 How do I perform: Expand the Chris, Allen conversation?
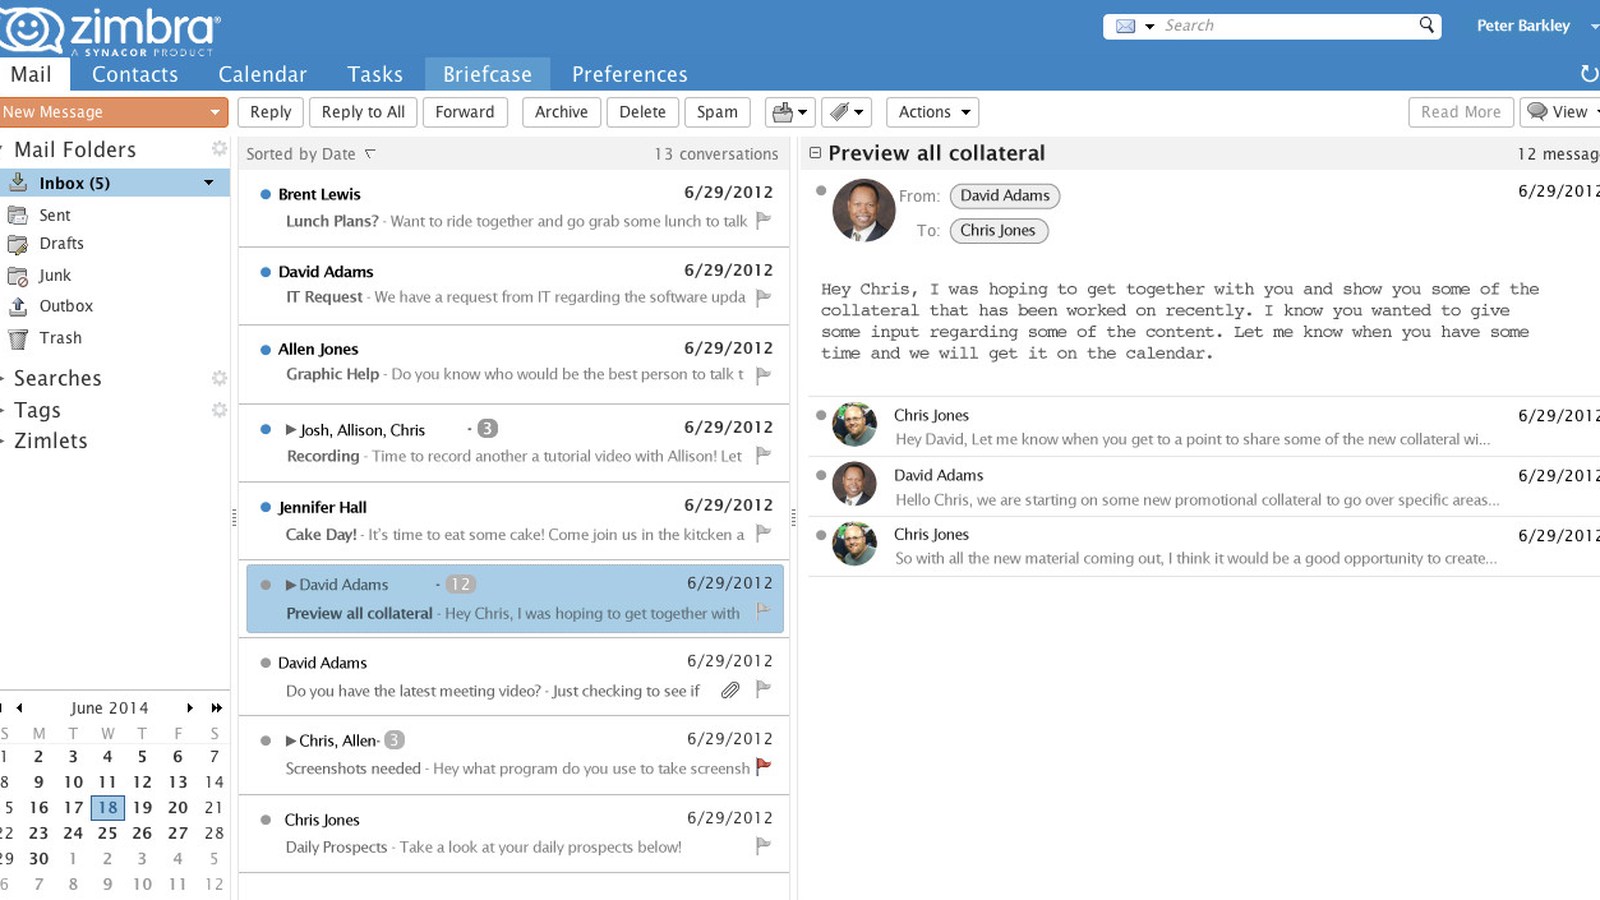coord(291,741)
